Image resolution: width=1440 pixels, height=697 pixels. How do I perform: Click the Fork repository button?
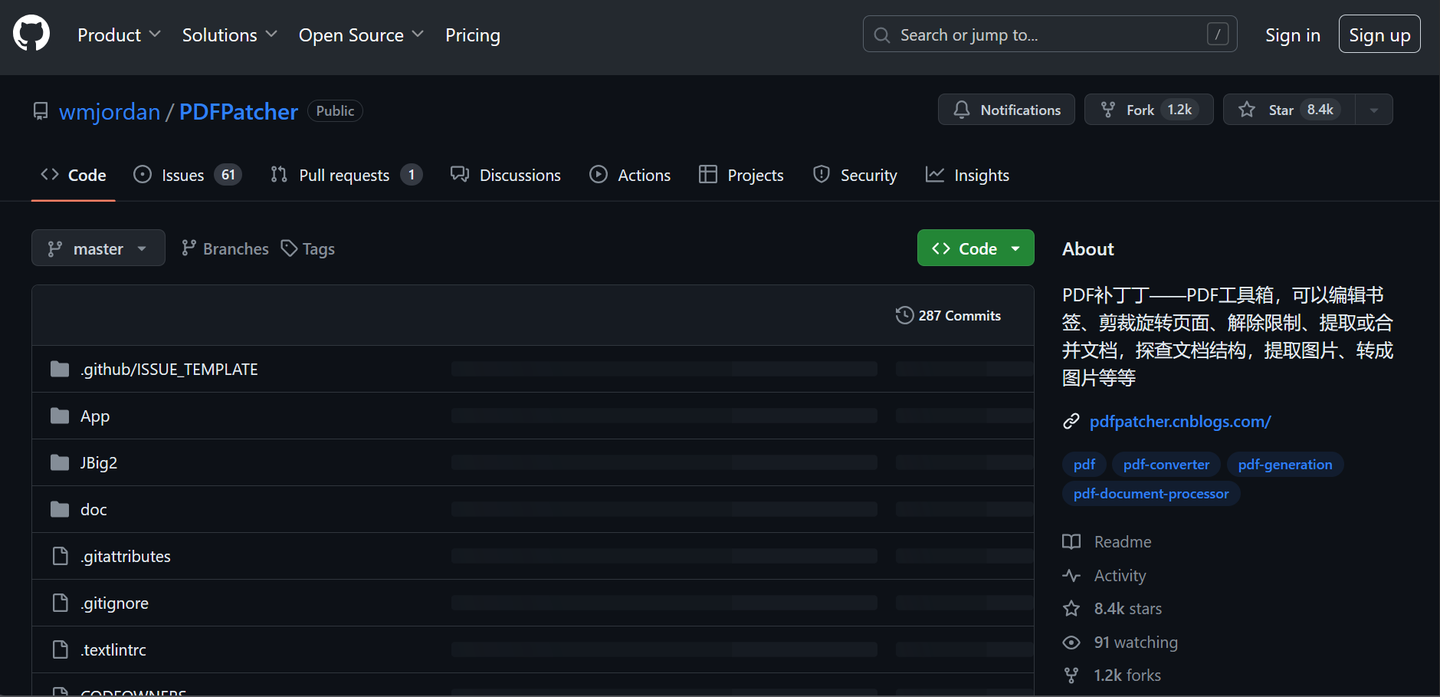[1148, 110]
